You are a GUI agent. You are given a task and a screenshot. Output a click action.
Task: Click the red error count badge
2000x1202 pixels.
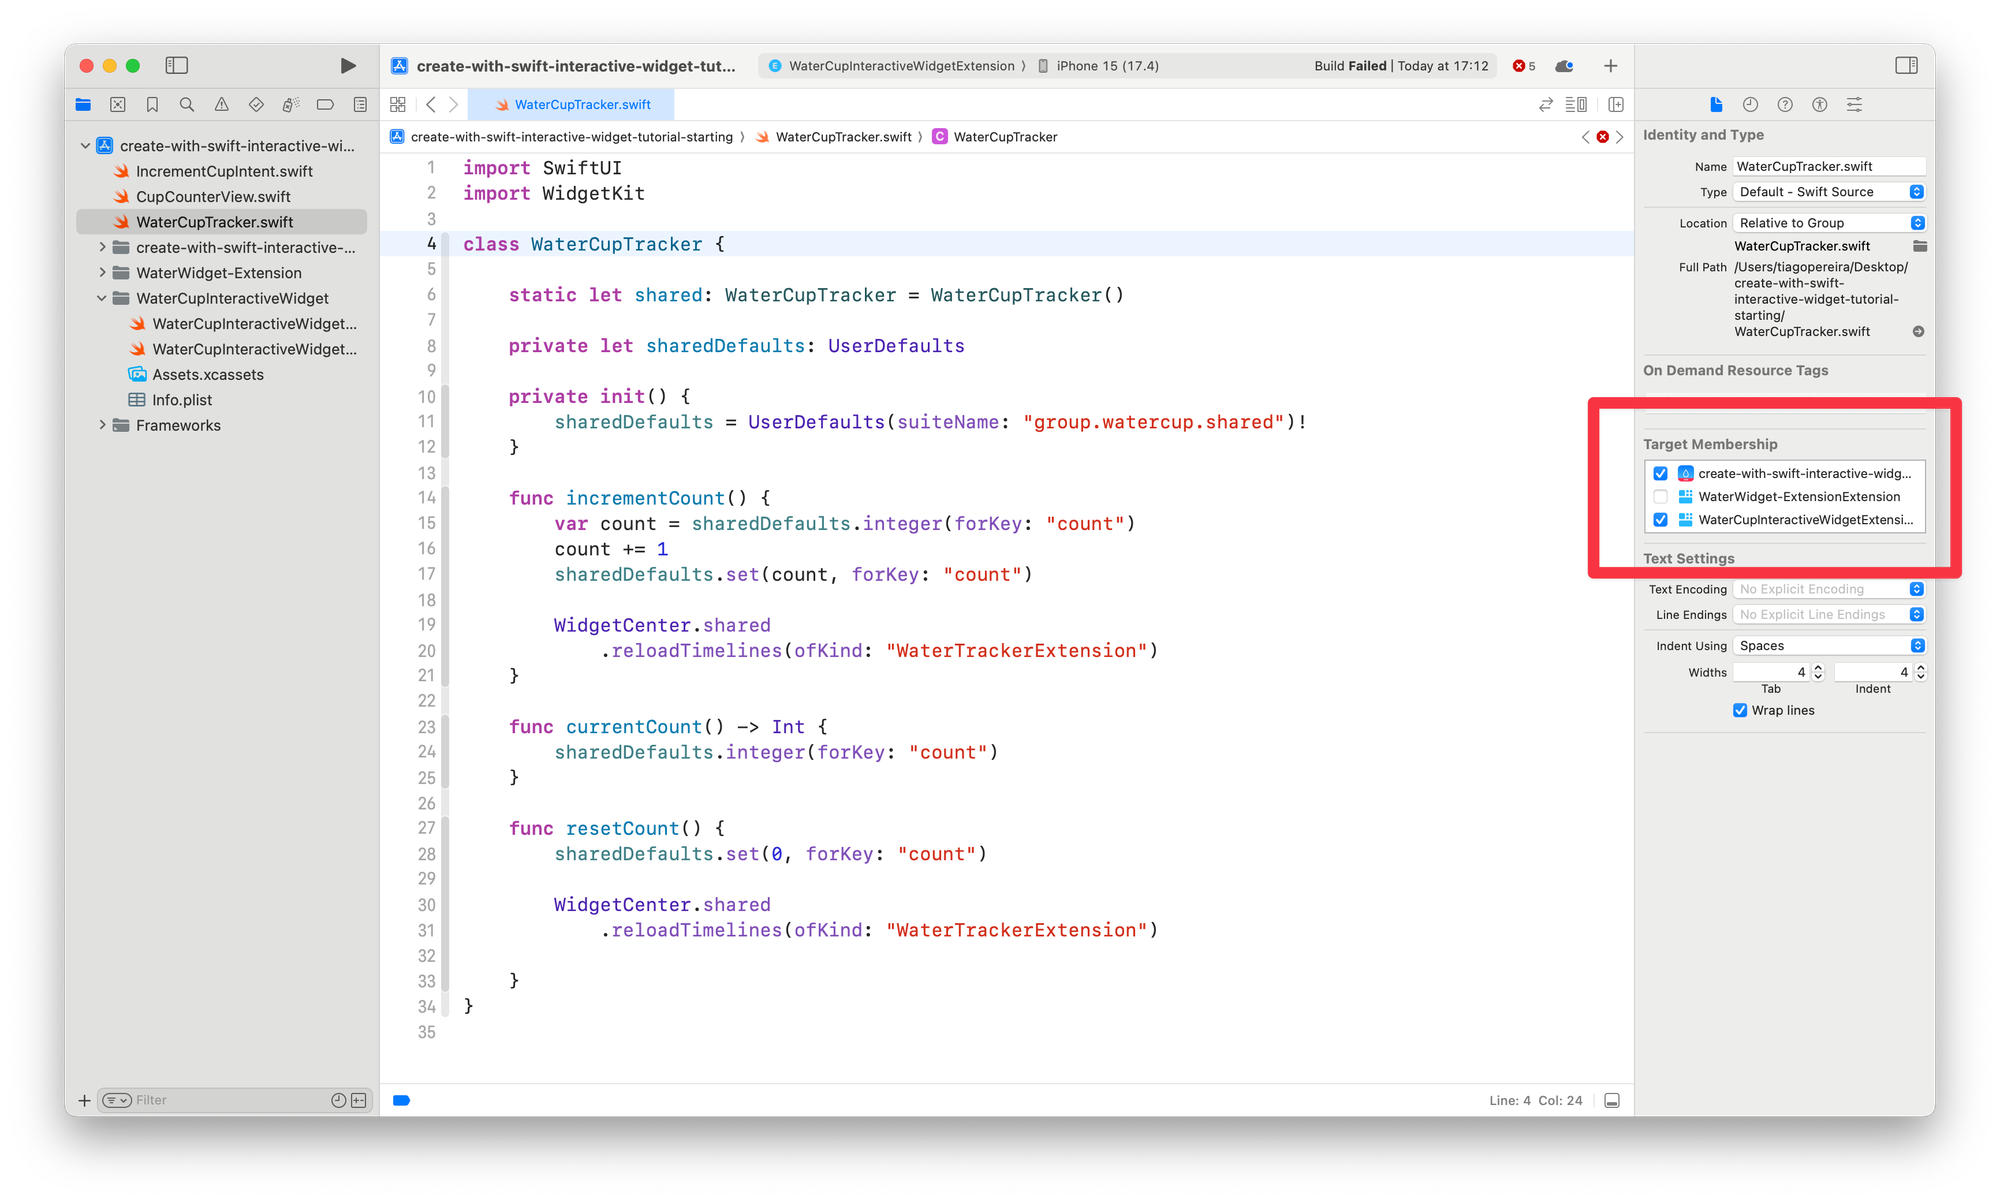coord(1524,66)
